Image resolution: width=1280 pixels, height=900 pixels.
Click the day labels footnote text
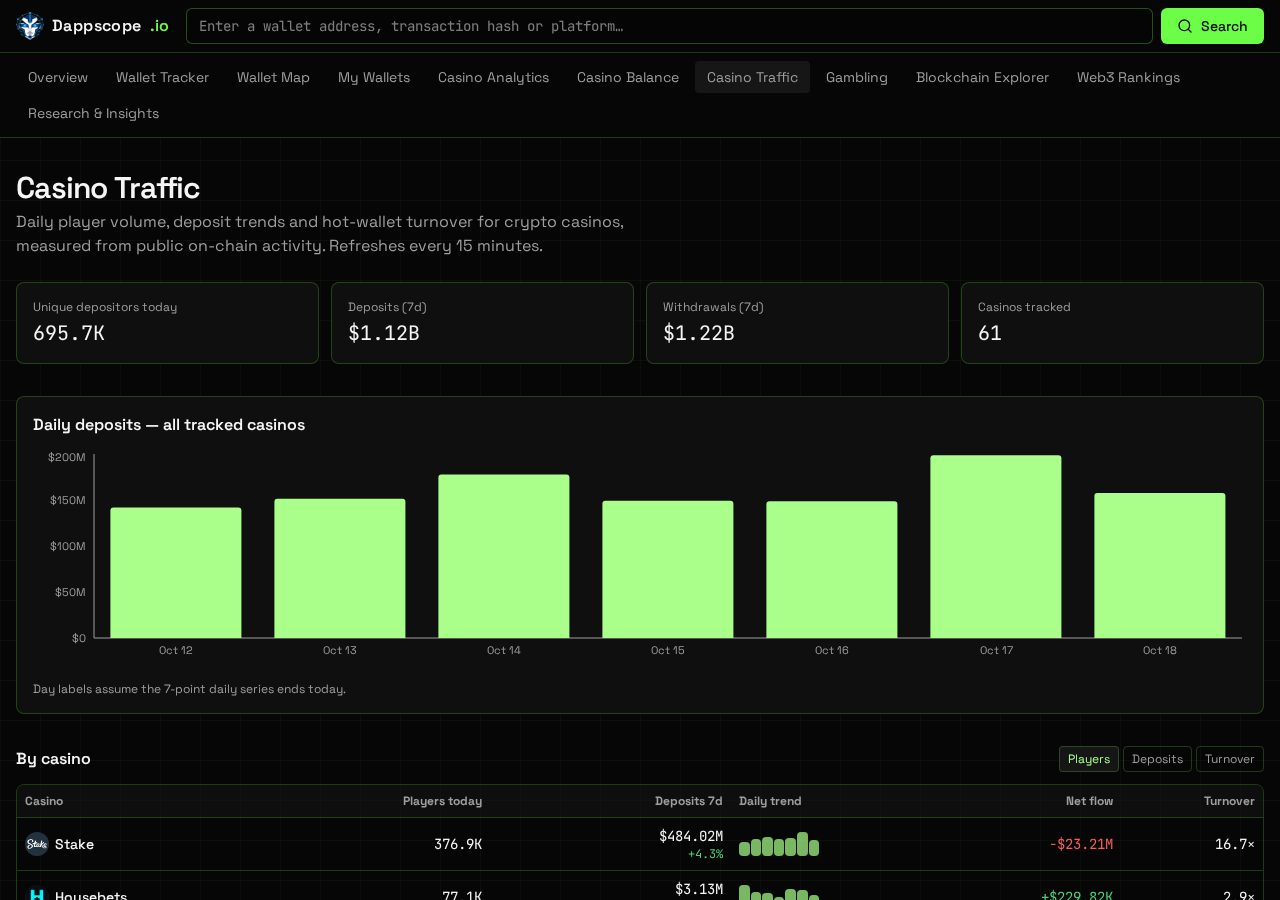189,689
